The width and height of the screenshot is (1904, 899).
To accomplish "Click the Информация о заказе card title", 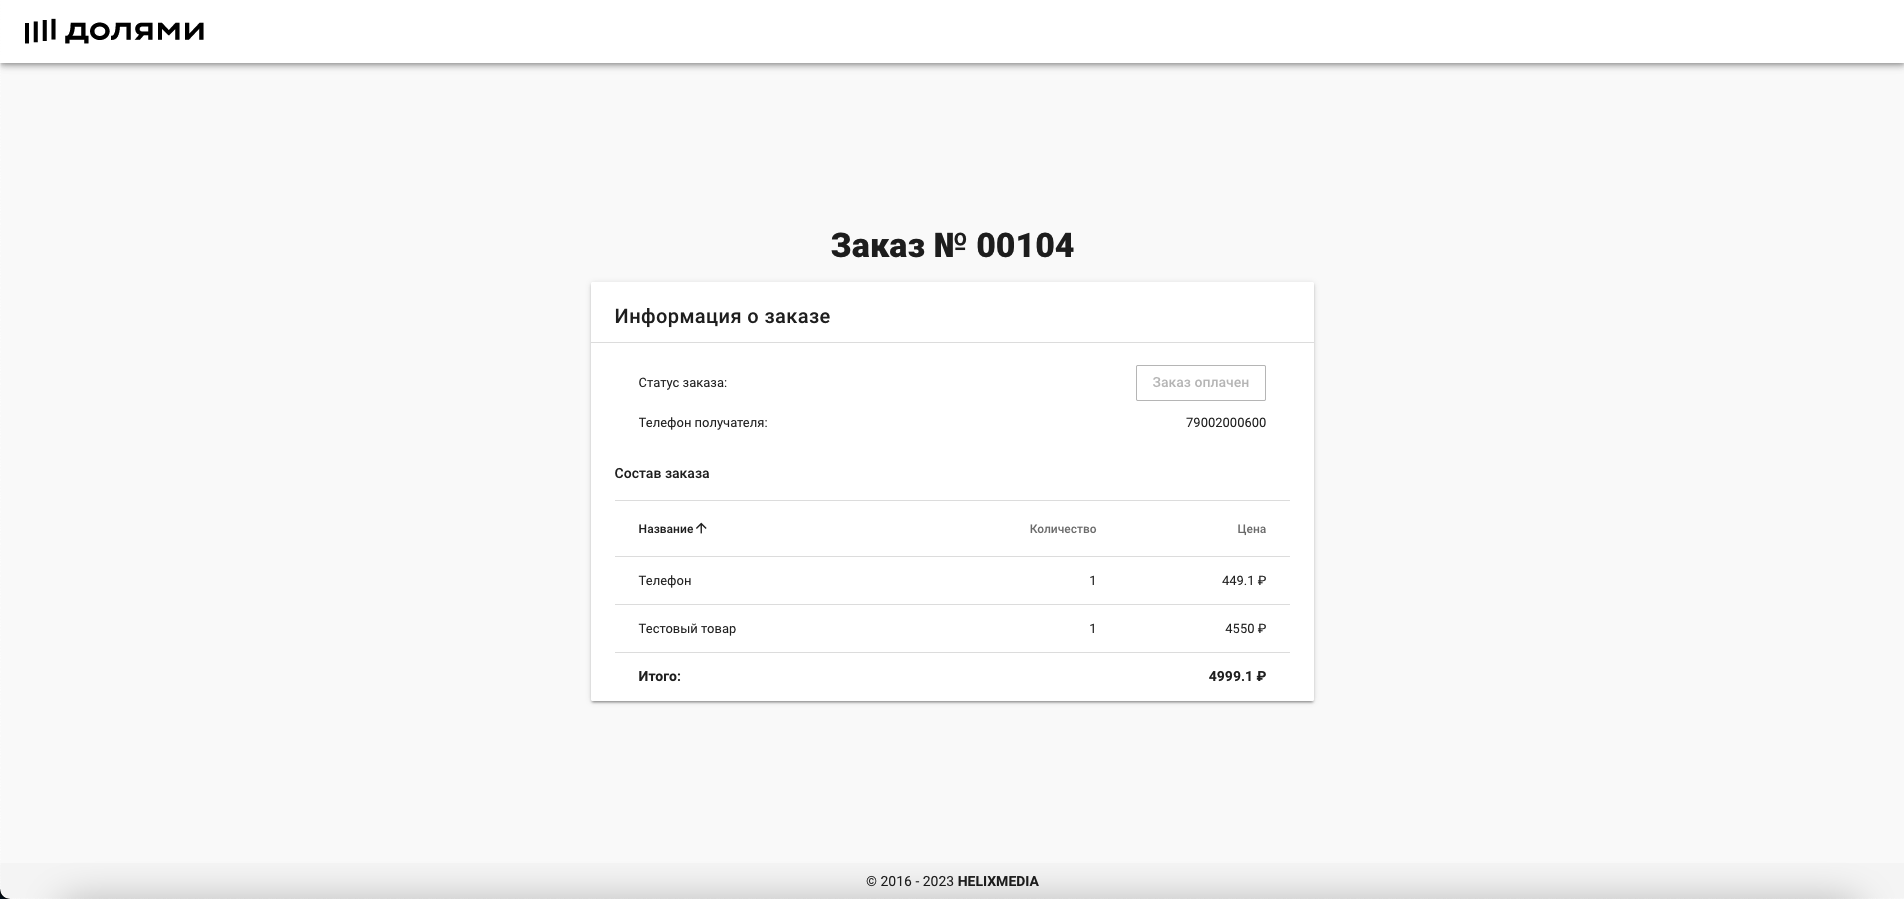I will (x=722, y=316).
